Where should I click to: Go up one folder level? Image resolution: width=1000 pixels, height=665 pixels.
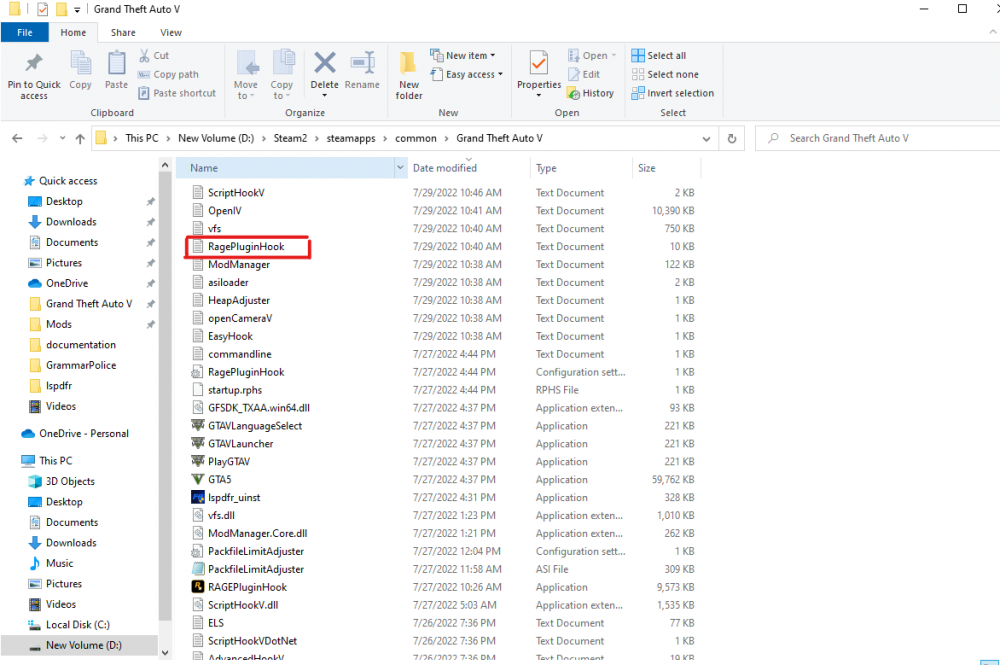(80, 138)
